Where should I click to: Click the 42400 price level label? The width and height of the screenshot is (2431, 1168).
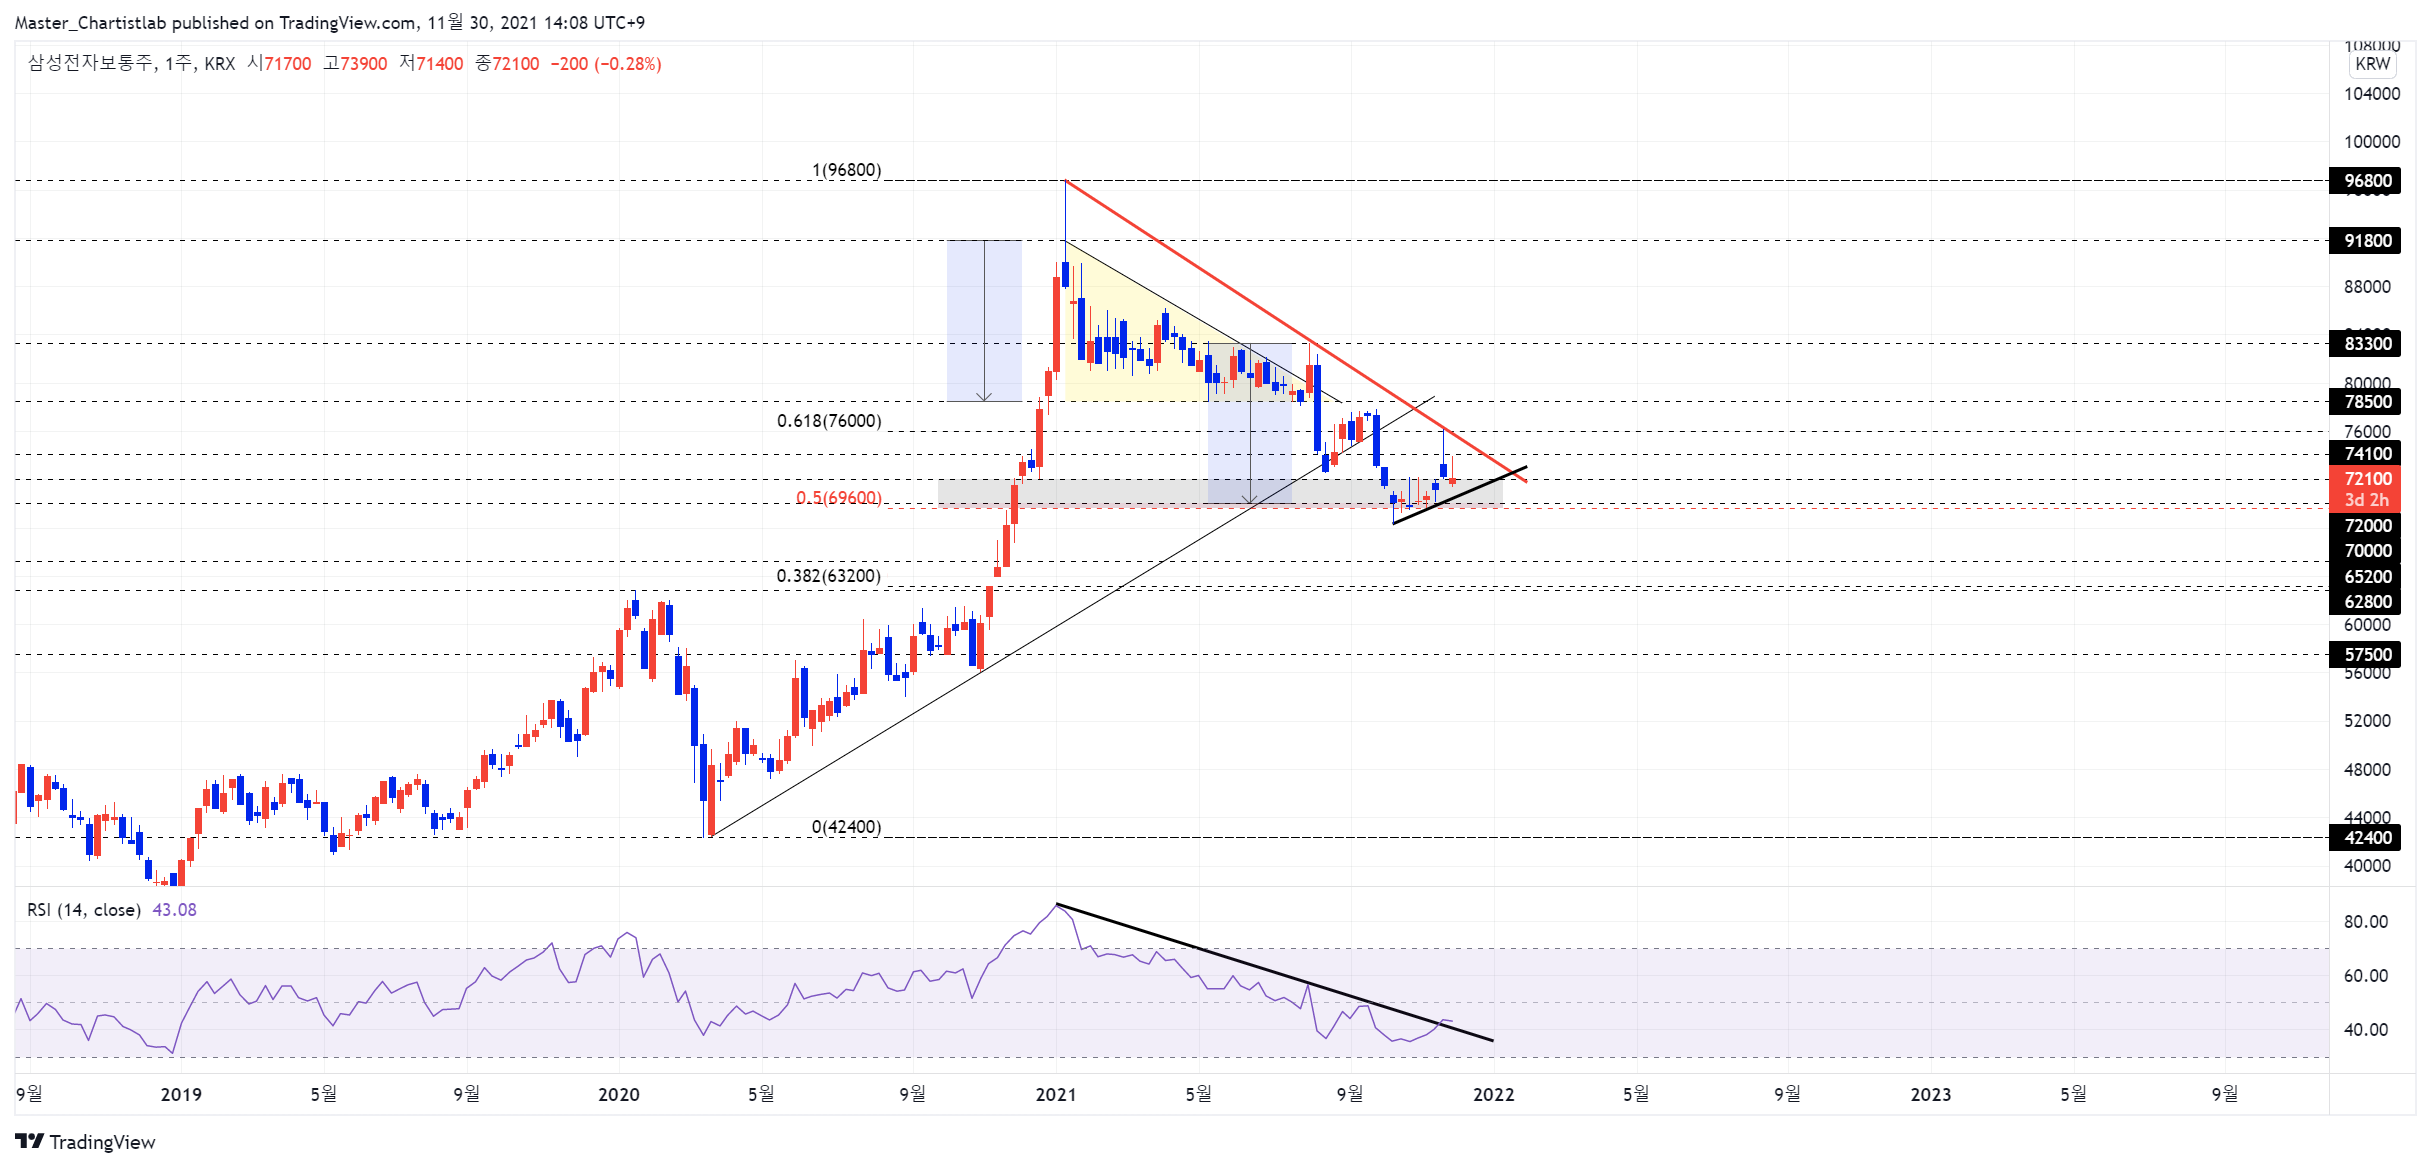click(2365, 838)
